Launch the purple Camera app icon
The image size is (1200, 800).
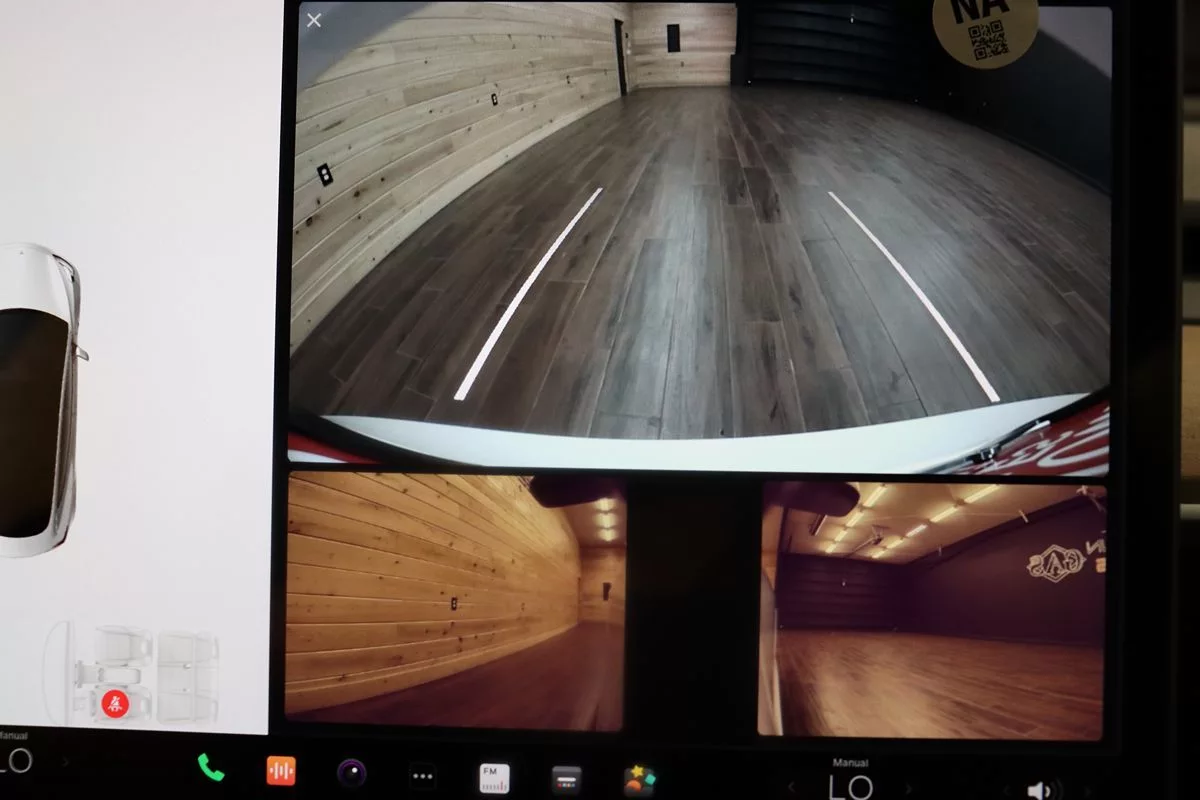coord(351,773)
